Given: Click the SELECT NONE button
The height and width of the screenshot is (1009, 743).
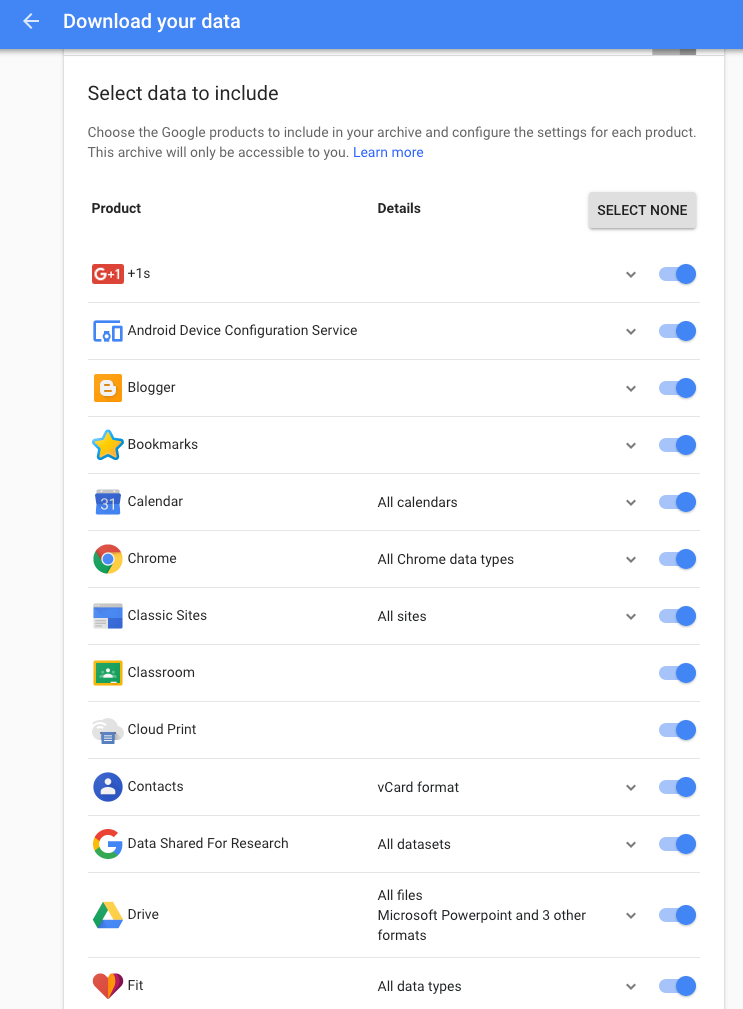Looking at the screenshot, I should (x=642, y=210).
